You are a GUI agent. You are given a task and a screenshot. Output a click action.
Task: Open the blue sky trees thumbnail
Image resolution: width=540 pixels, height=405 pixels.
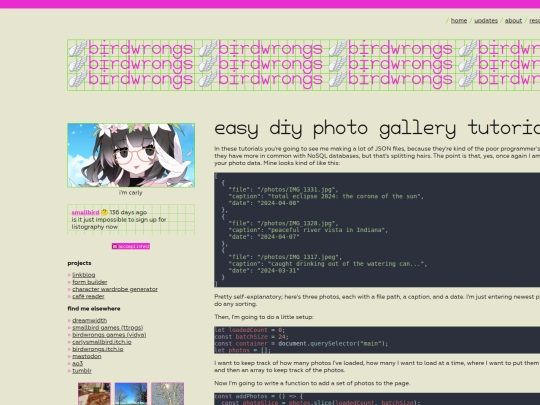point(131,394)
